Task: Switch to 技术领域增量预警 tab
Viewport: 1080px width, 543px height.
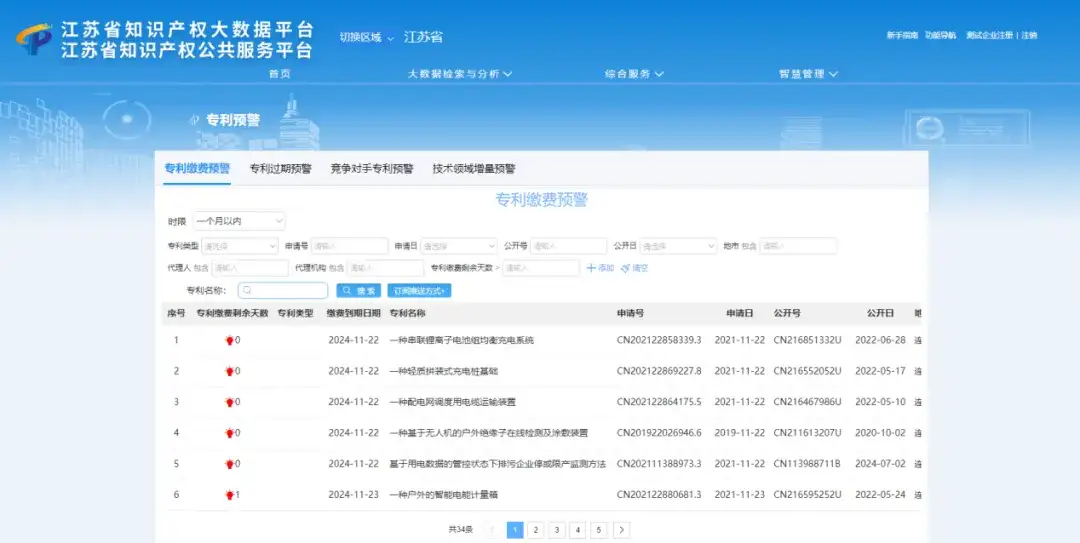Action: point(474,169)
